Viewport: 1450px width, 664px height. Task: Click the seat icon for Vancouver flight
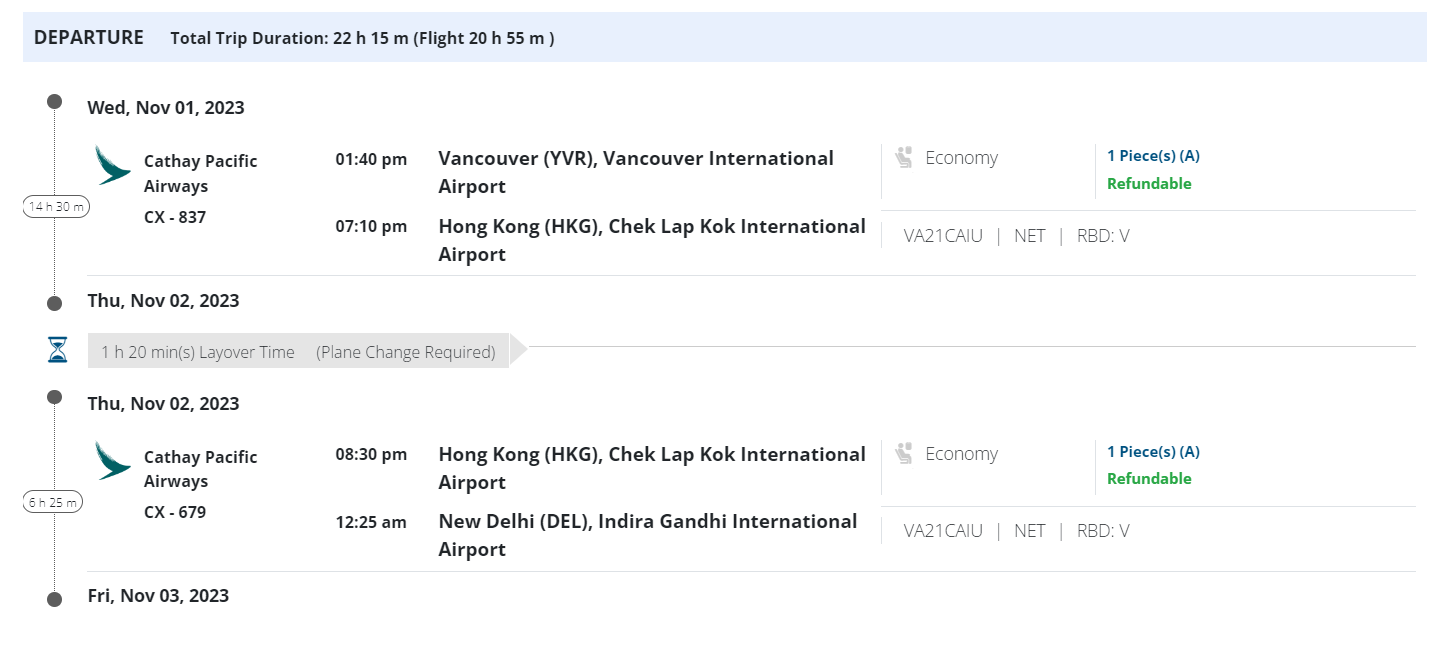tap(904, 158)
